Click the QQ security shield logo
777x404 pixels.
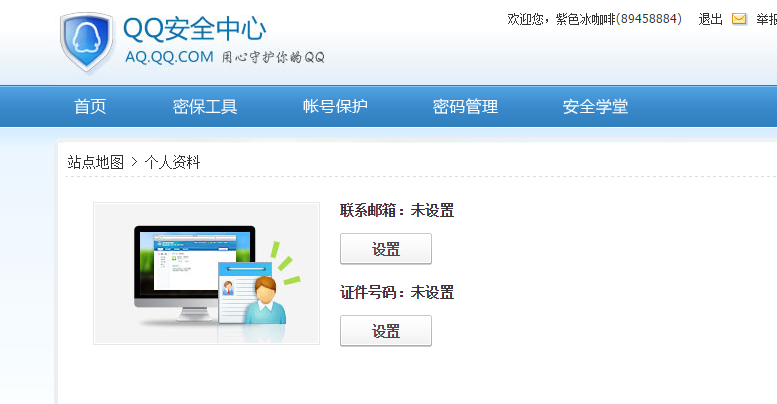87,42
